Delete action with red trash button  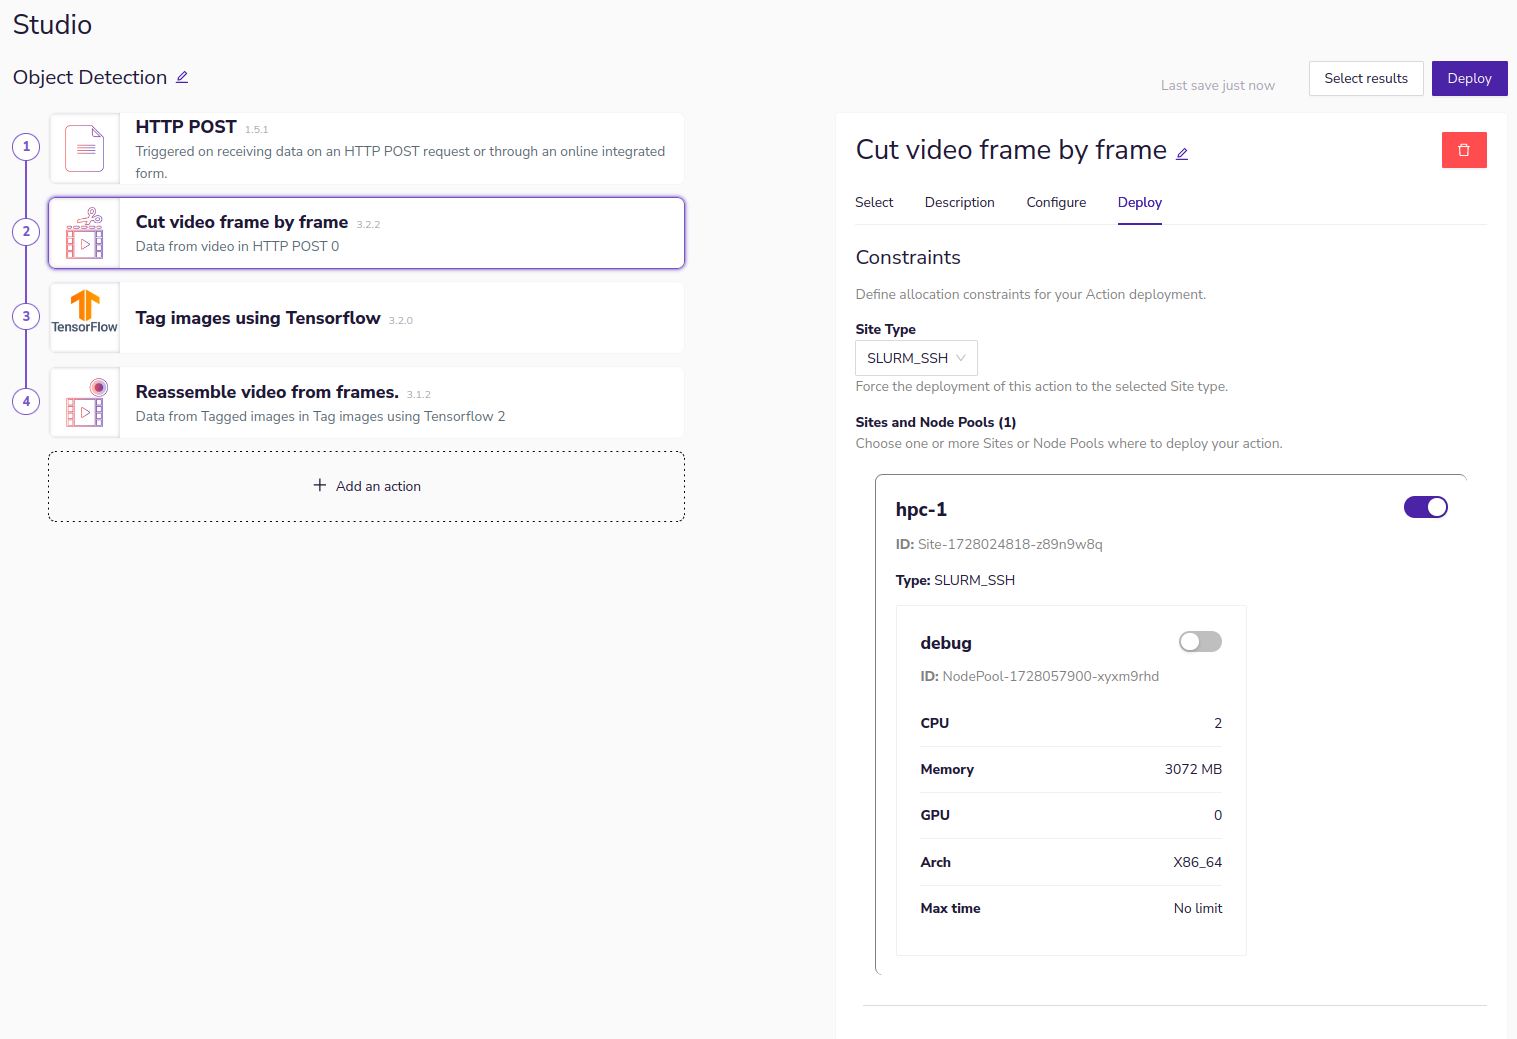[1463, 150]
